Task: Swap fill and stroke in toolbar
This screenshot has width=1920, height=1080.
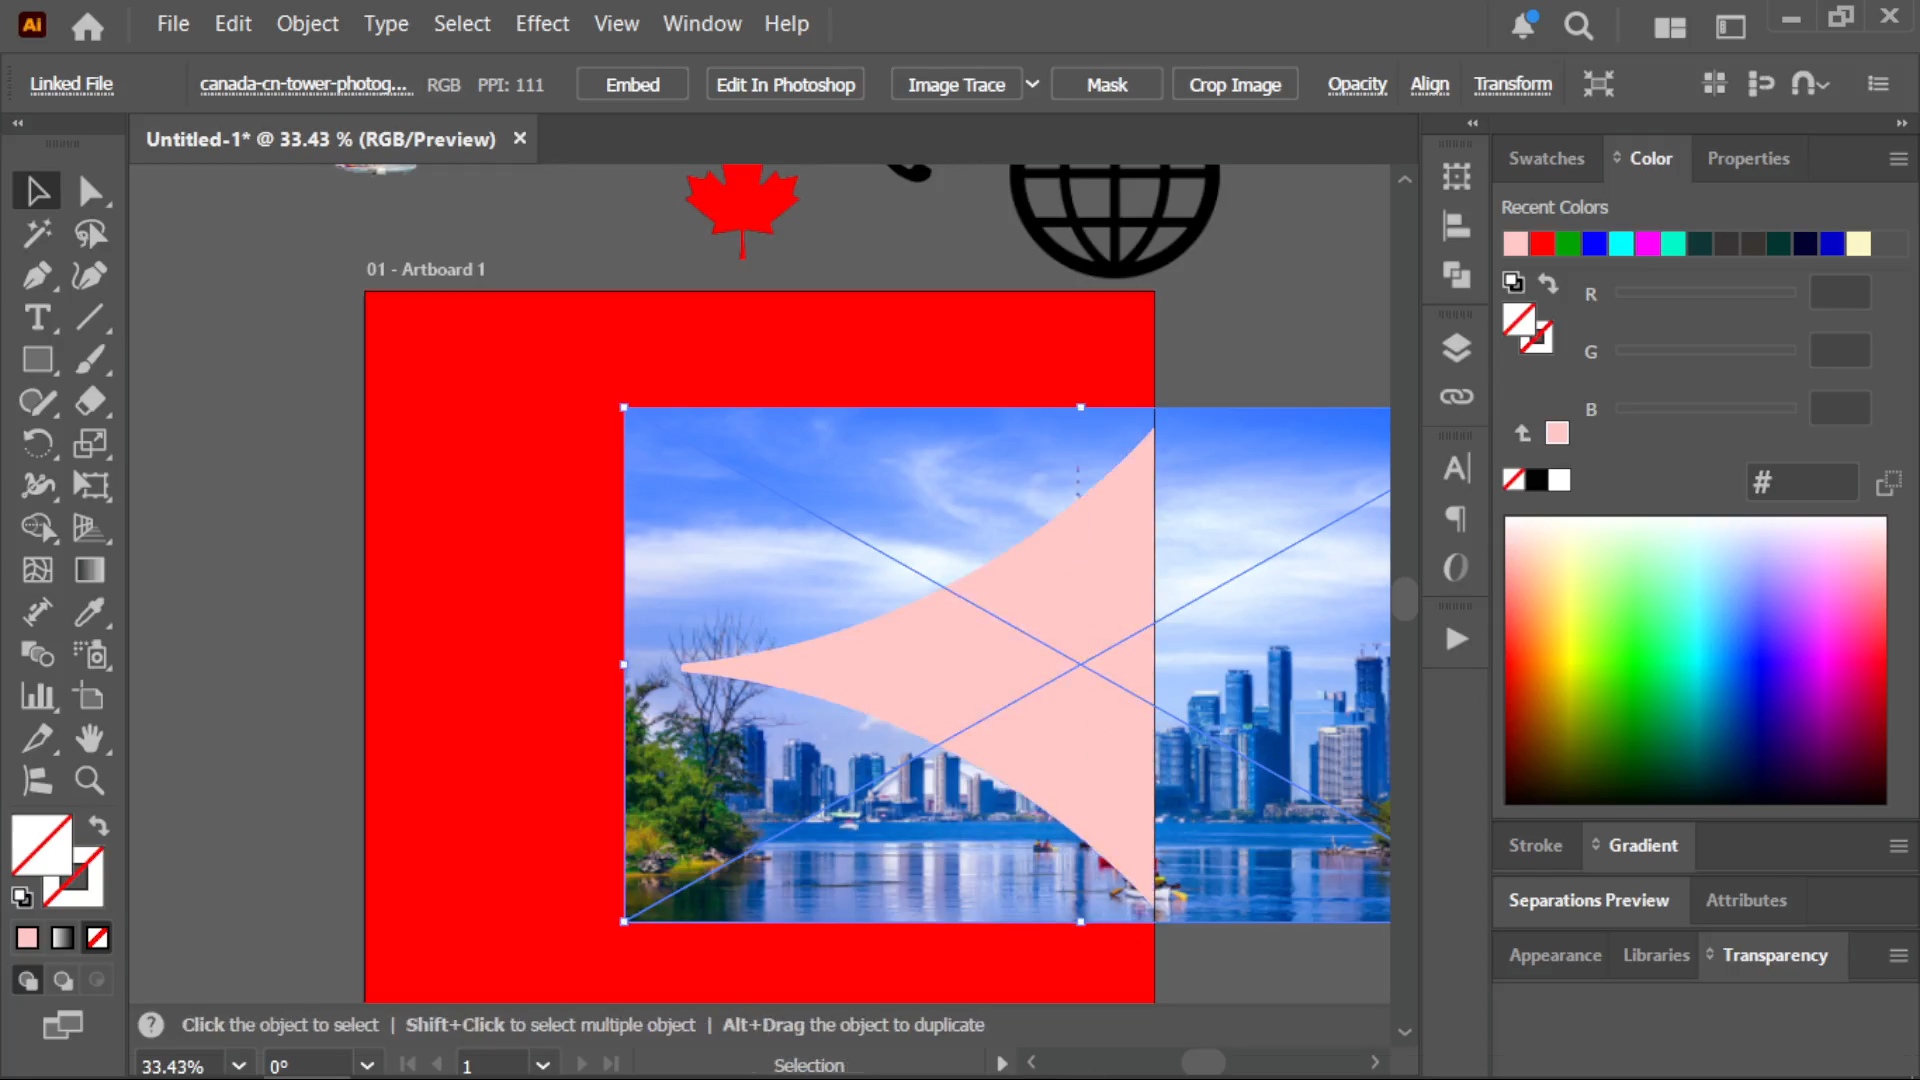Action: pos(98,826)
